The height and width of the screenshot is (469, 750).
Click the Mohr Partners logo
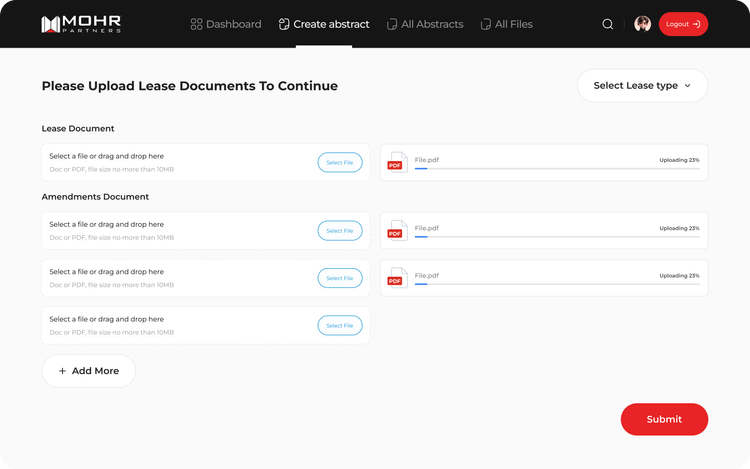[82, 24]
